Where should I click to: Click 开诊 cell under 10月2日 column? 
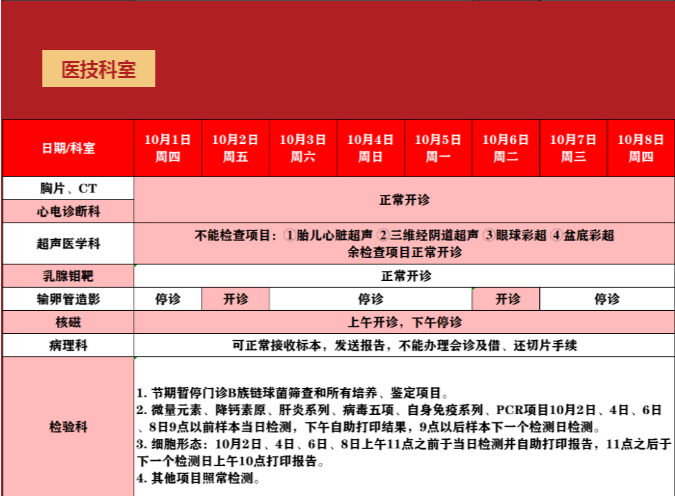click(236, 299)
